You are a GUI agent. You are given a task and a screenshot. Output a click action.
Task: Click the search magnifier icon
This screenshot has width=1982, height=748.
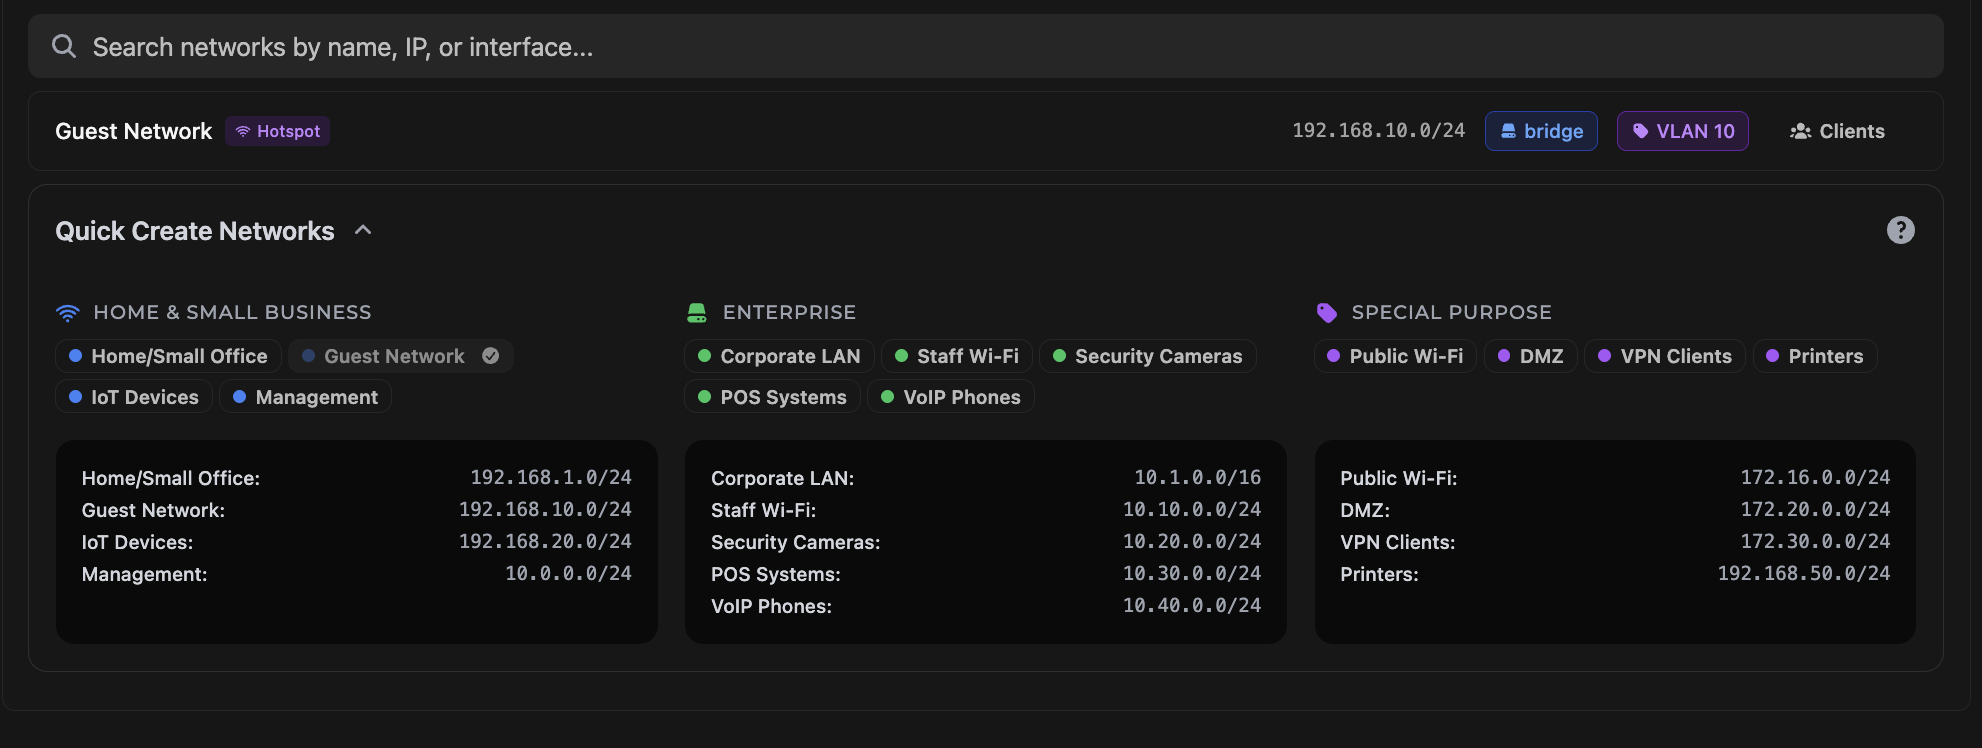click(x=64, y=46)
